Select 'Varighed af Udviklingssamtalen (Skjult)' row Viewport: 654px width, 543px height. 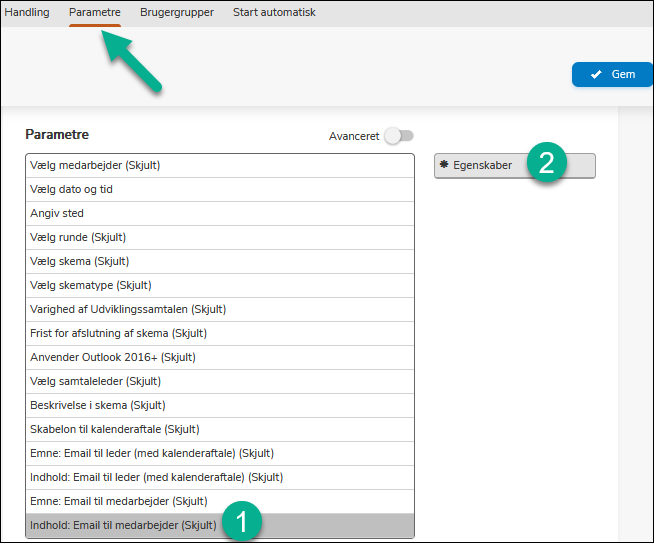128,309
